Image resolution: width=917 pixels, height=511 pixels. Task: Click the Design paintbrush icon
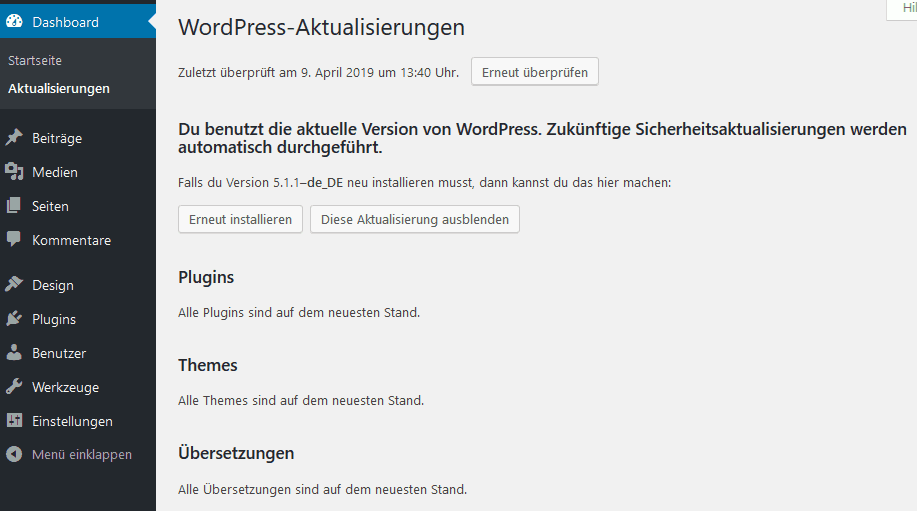tap(14, 285)
